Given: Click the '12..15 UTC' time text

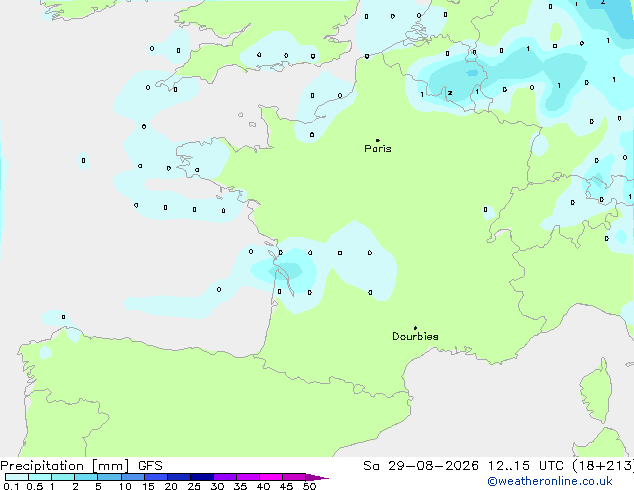Looking at the screenshot, I should click(526, 466).
